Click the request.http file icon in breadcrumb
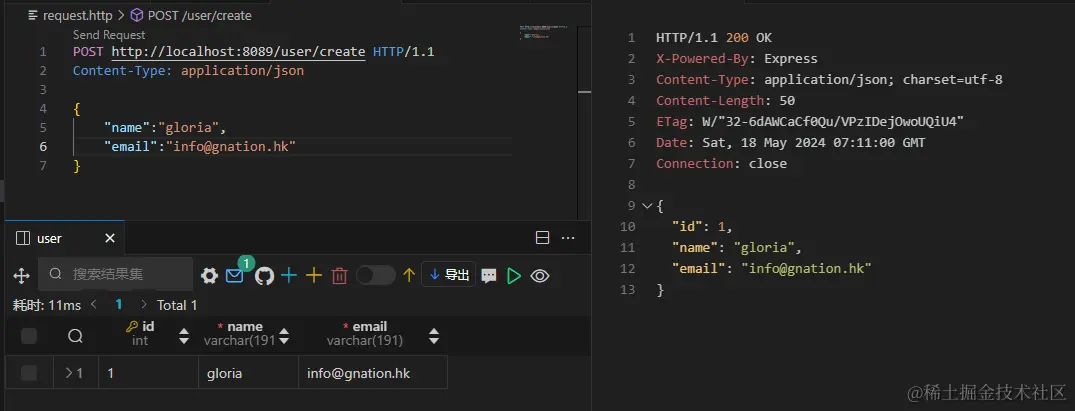 [x=33, y=15]
